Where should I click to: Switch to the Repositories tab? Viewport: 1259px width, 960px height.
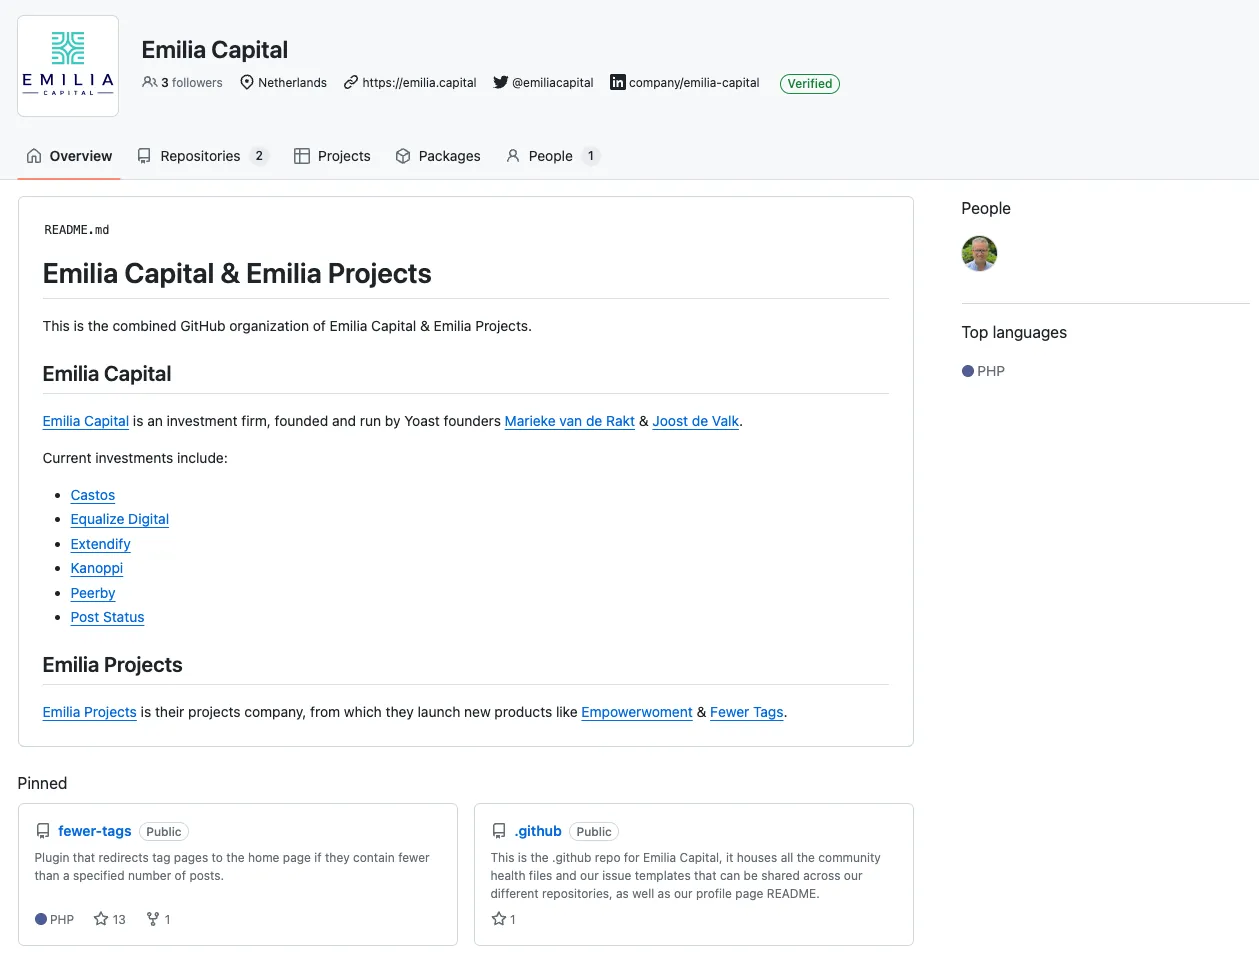pos(201,156)
